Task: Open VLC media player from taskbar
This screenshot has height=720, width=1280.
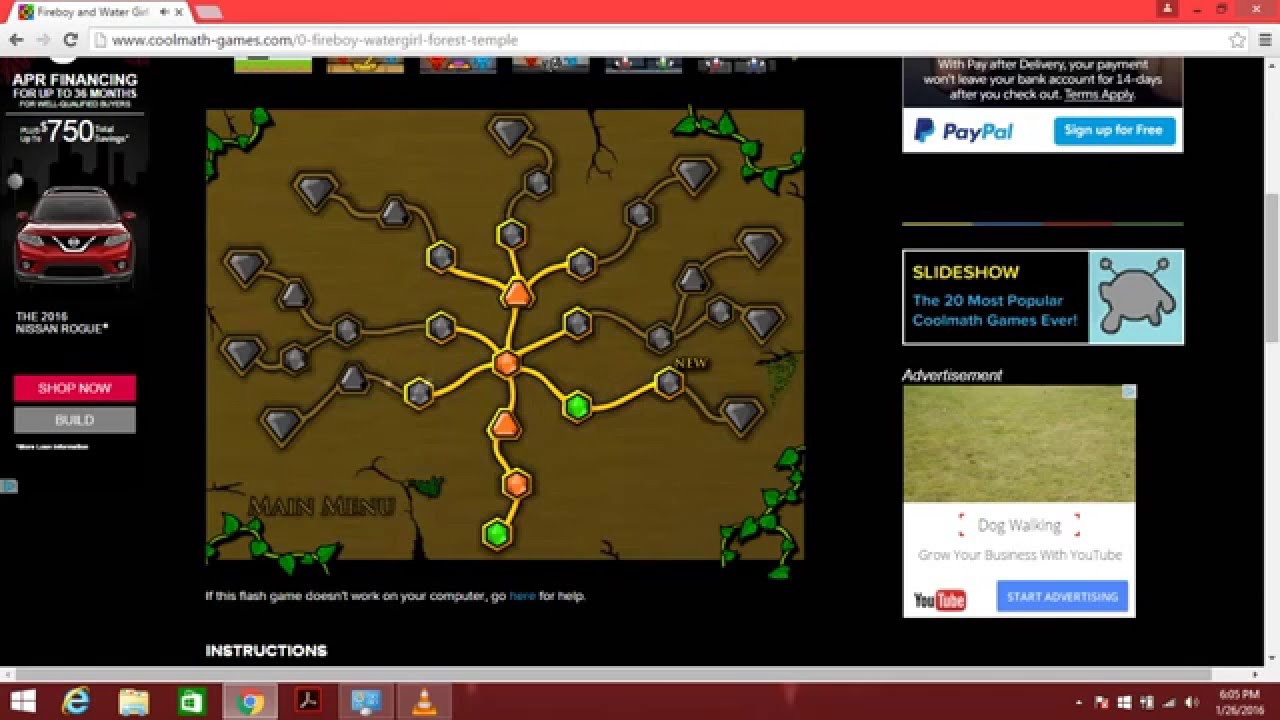Action: pos(424,701)
